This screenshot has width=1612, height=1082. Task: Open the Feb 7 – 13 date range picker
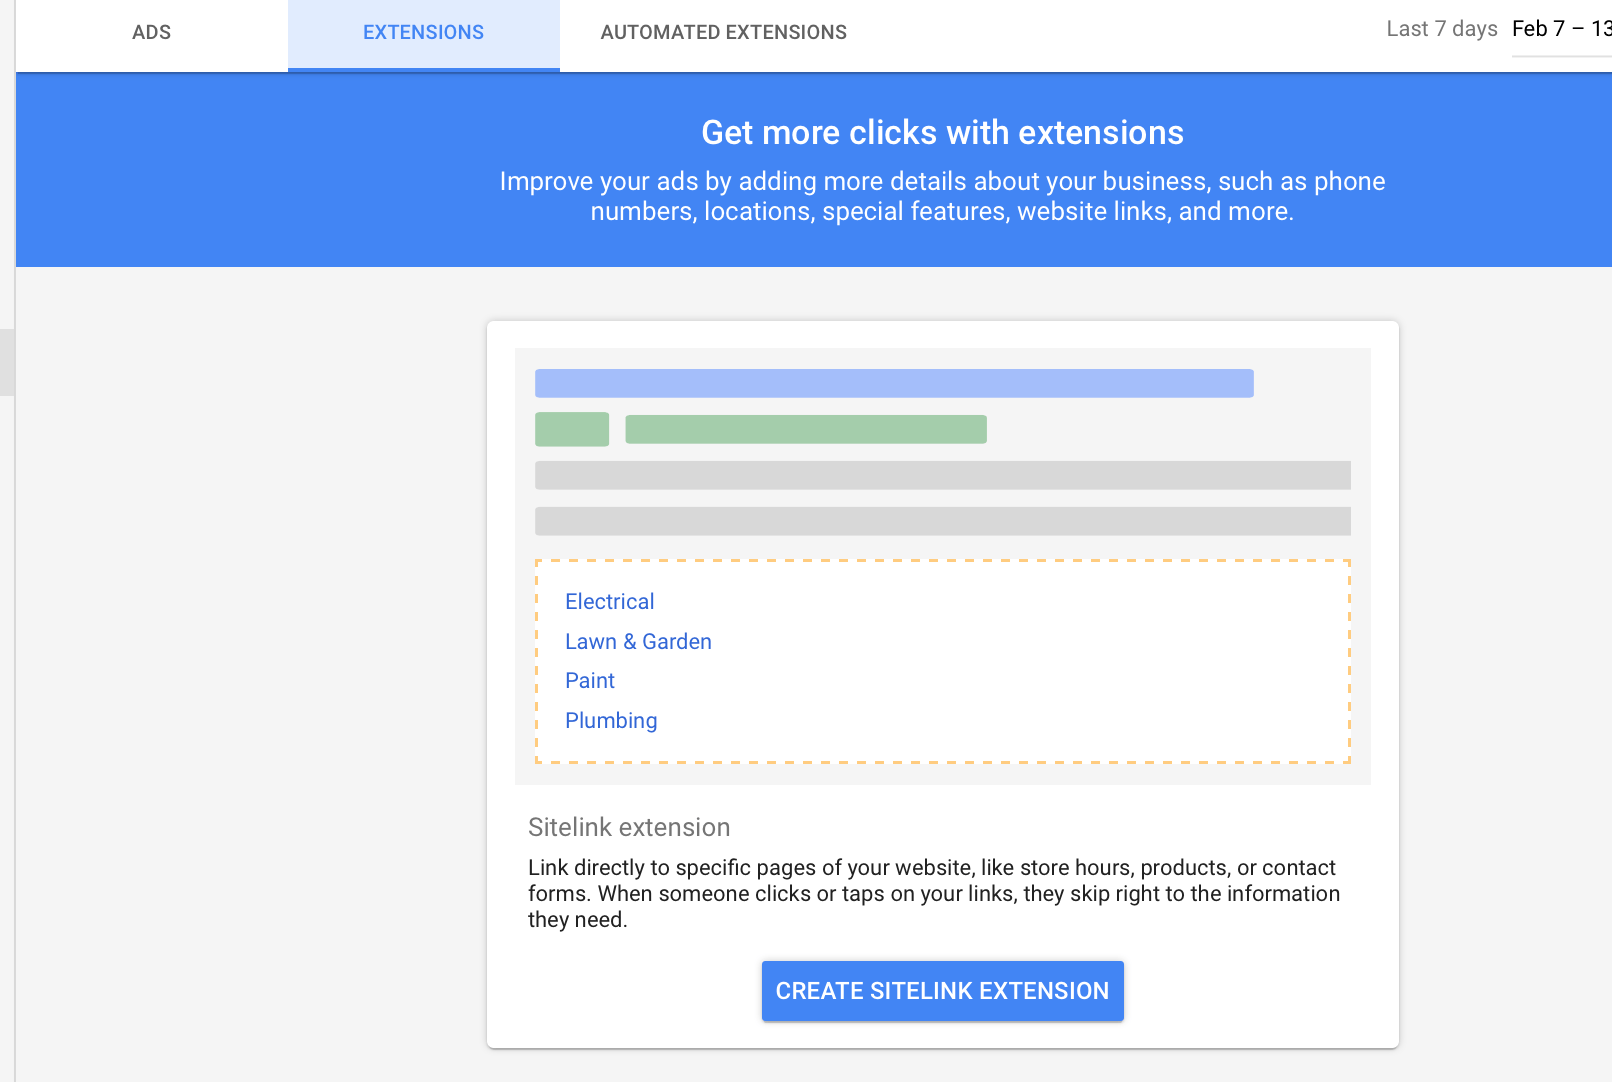click(1561, 29)
